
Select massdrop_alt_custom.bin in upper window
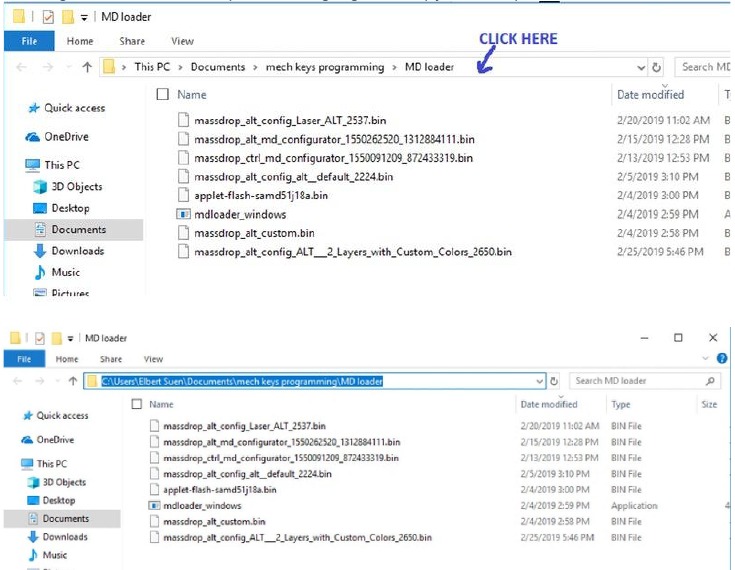tap(246, 233)
